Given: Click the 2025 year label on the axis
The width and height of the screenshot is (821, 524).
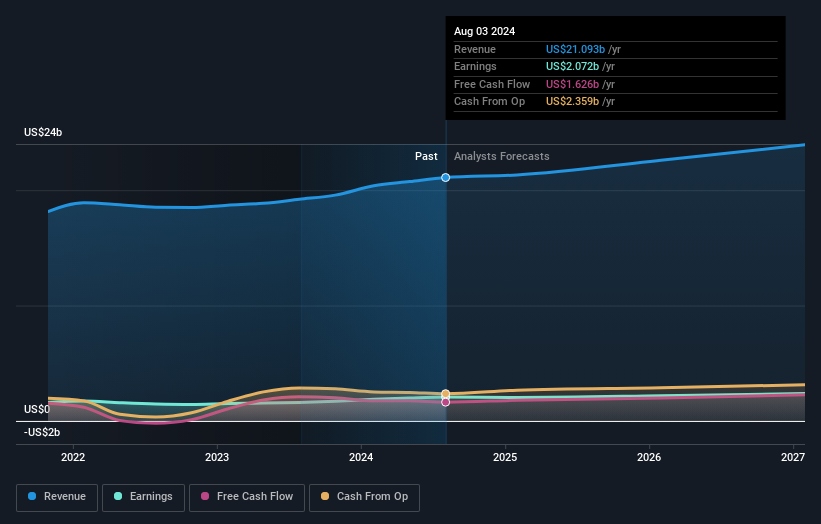Looking at the screenshot, I should 505,458.
